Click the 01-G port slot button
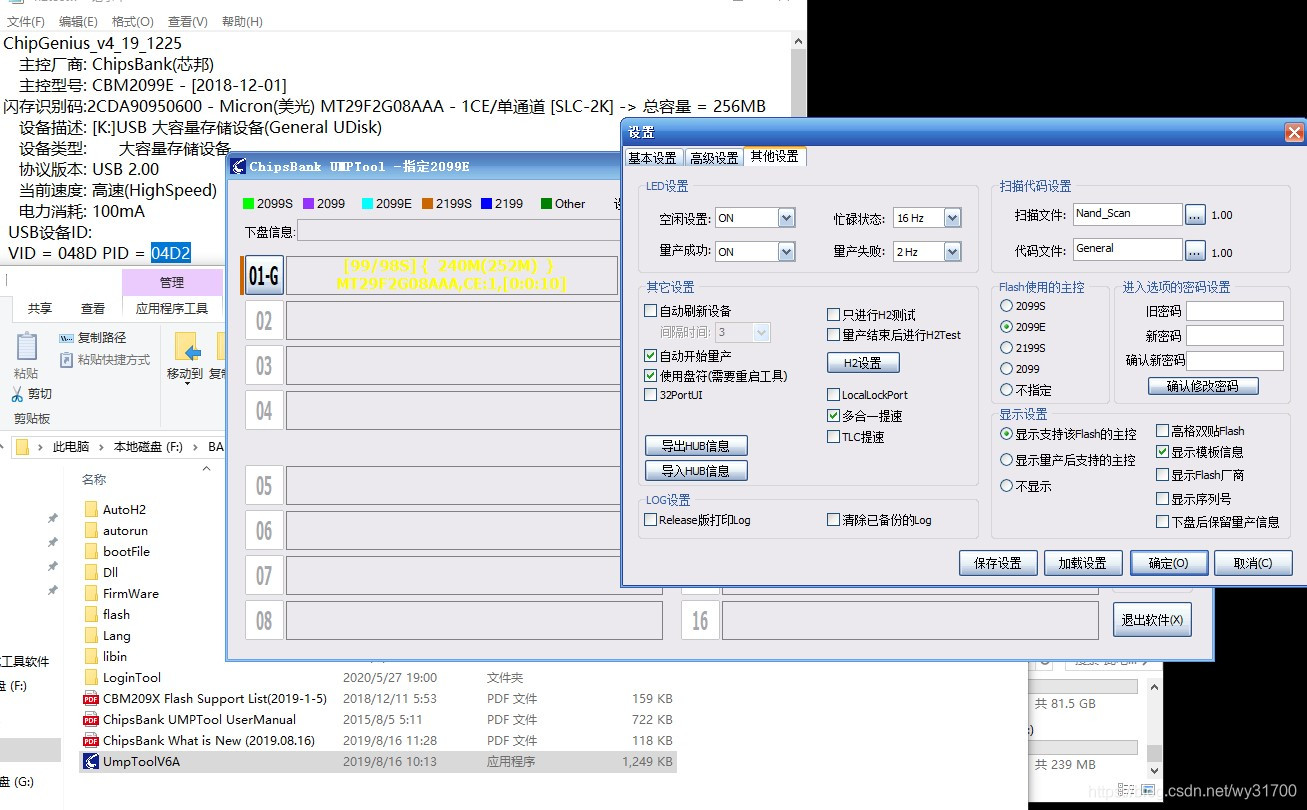1307x810 pixels. click(x=264, y=275)
